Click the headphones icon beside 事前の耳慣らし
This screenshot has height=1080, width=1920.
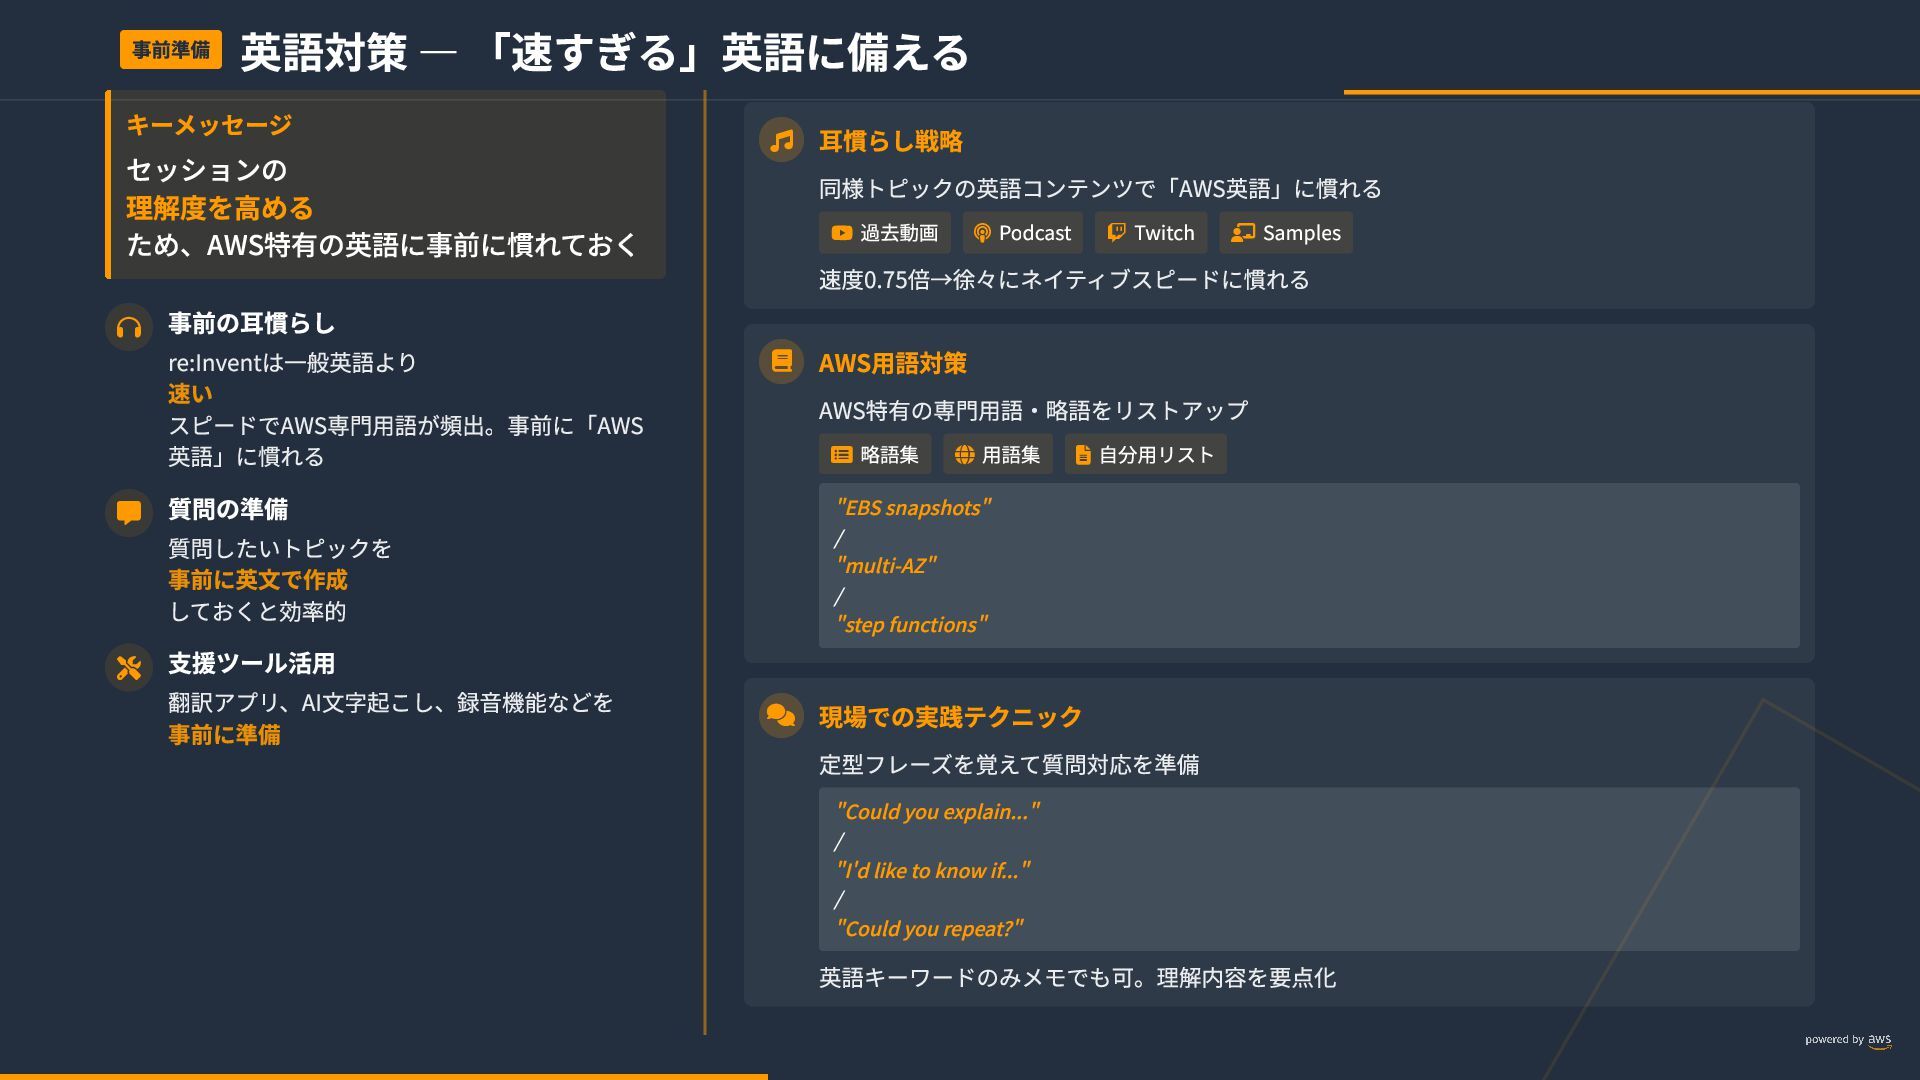(x=129, y=327)
